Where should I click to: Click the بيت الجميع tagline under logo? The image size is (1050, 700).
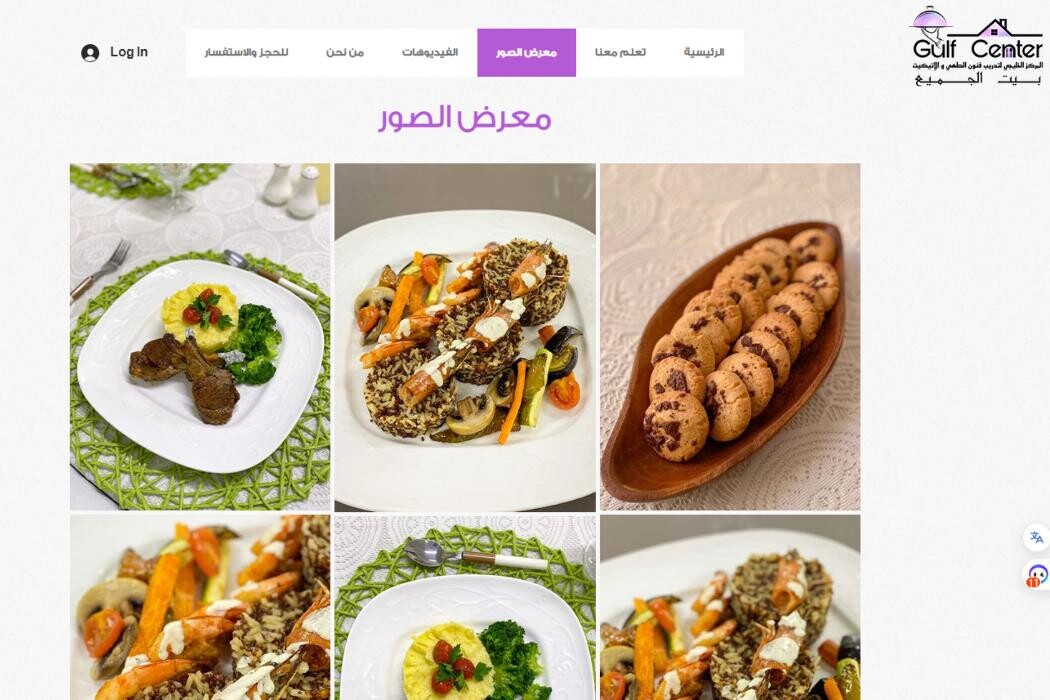pos(978,79)
